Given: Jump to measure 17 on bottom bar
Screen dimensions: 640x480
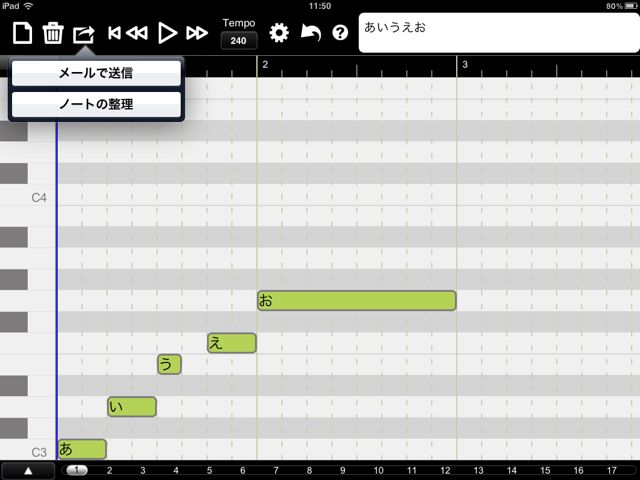Looking at the screenshot, I should (x=612, y=470).
